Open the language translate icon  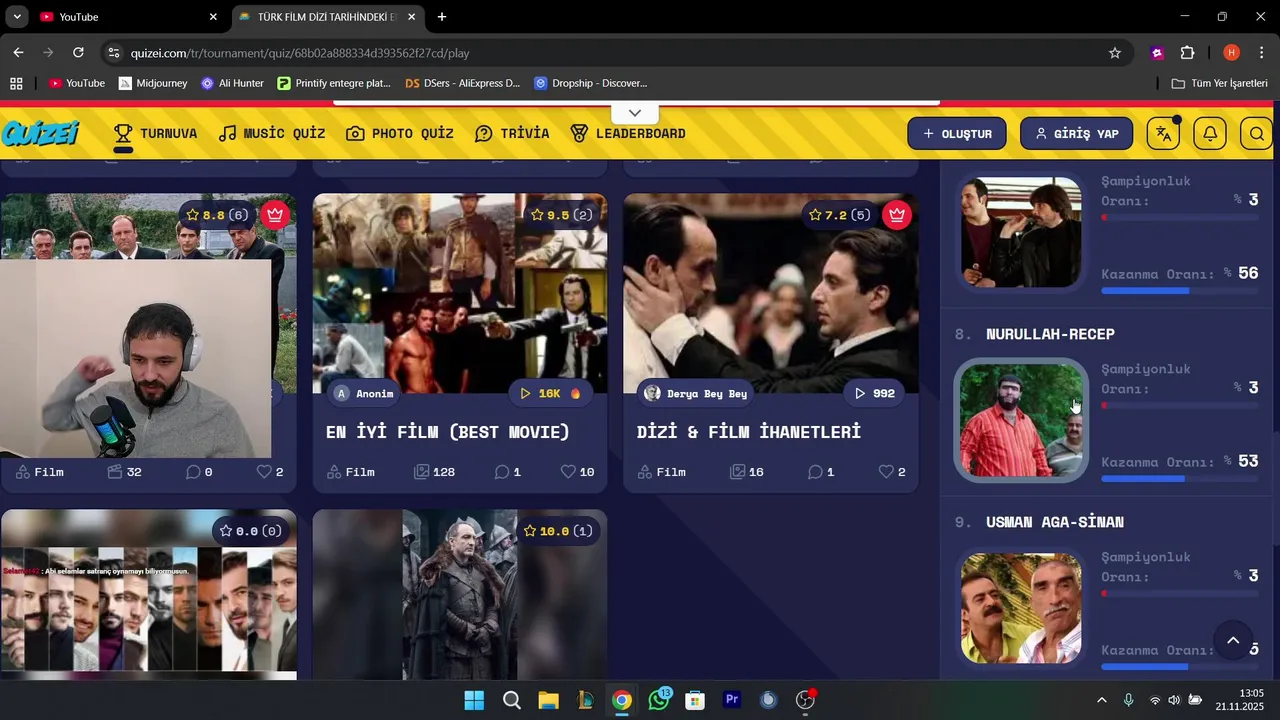(1163, 133)
